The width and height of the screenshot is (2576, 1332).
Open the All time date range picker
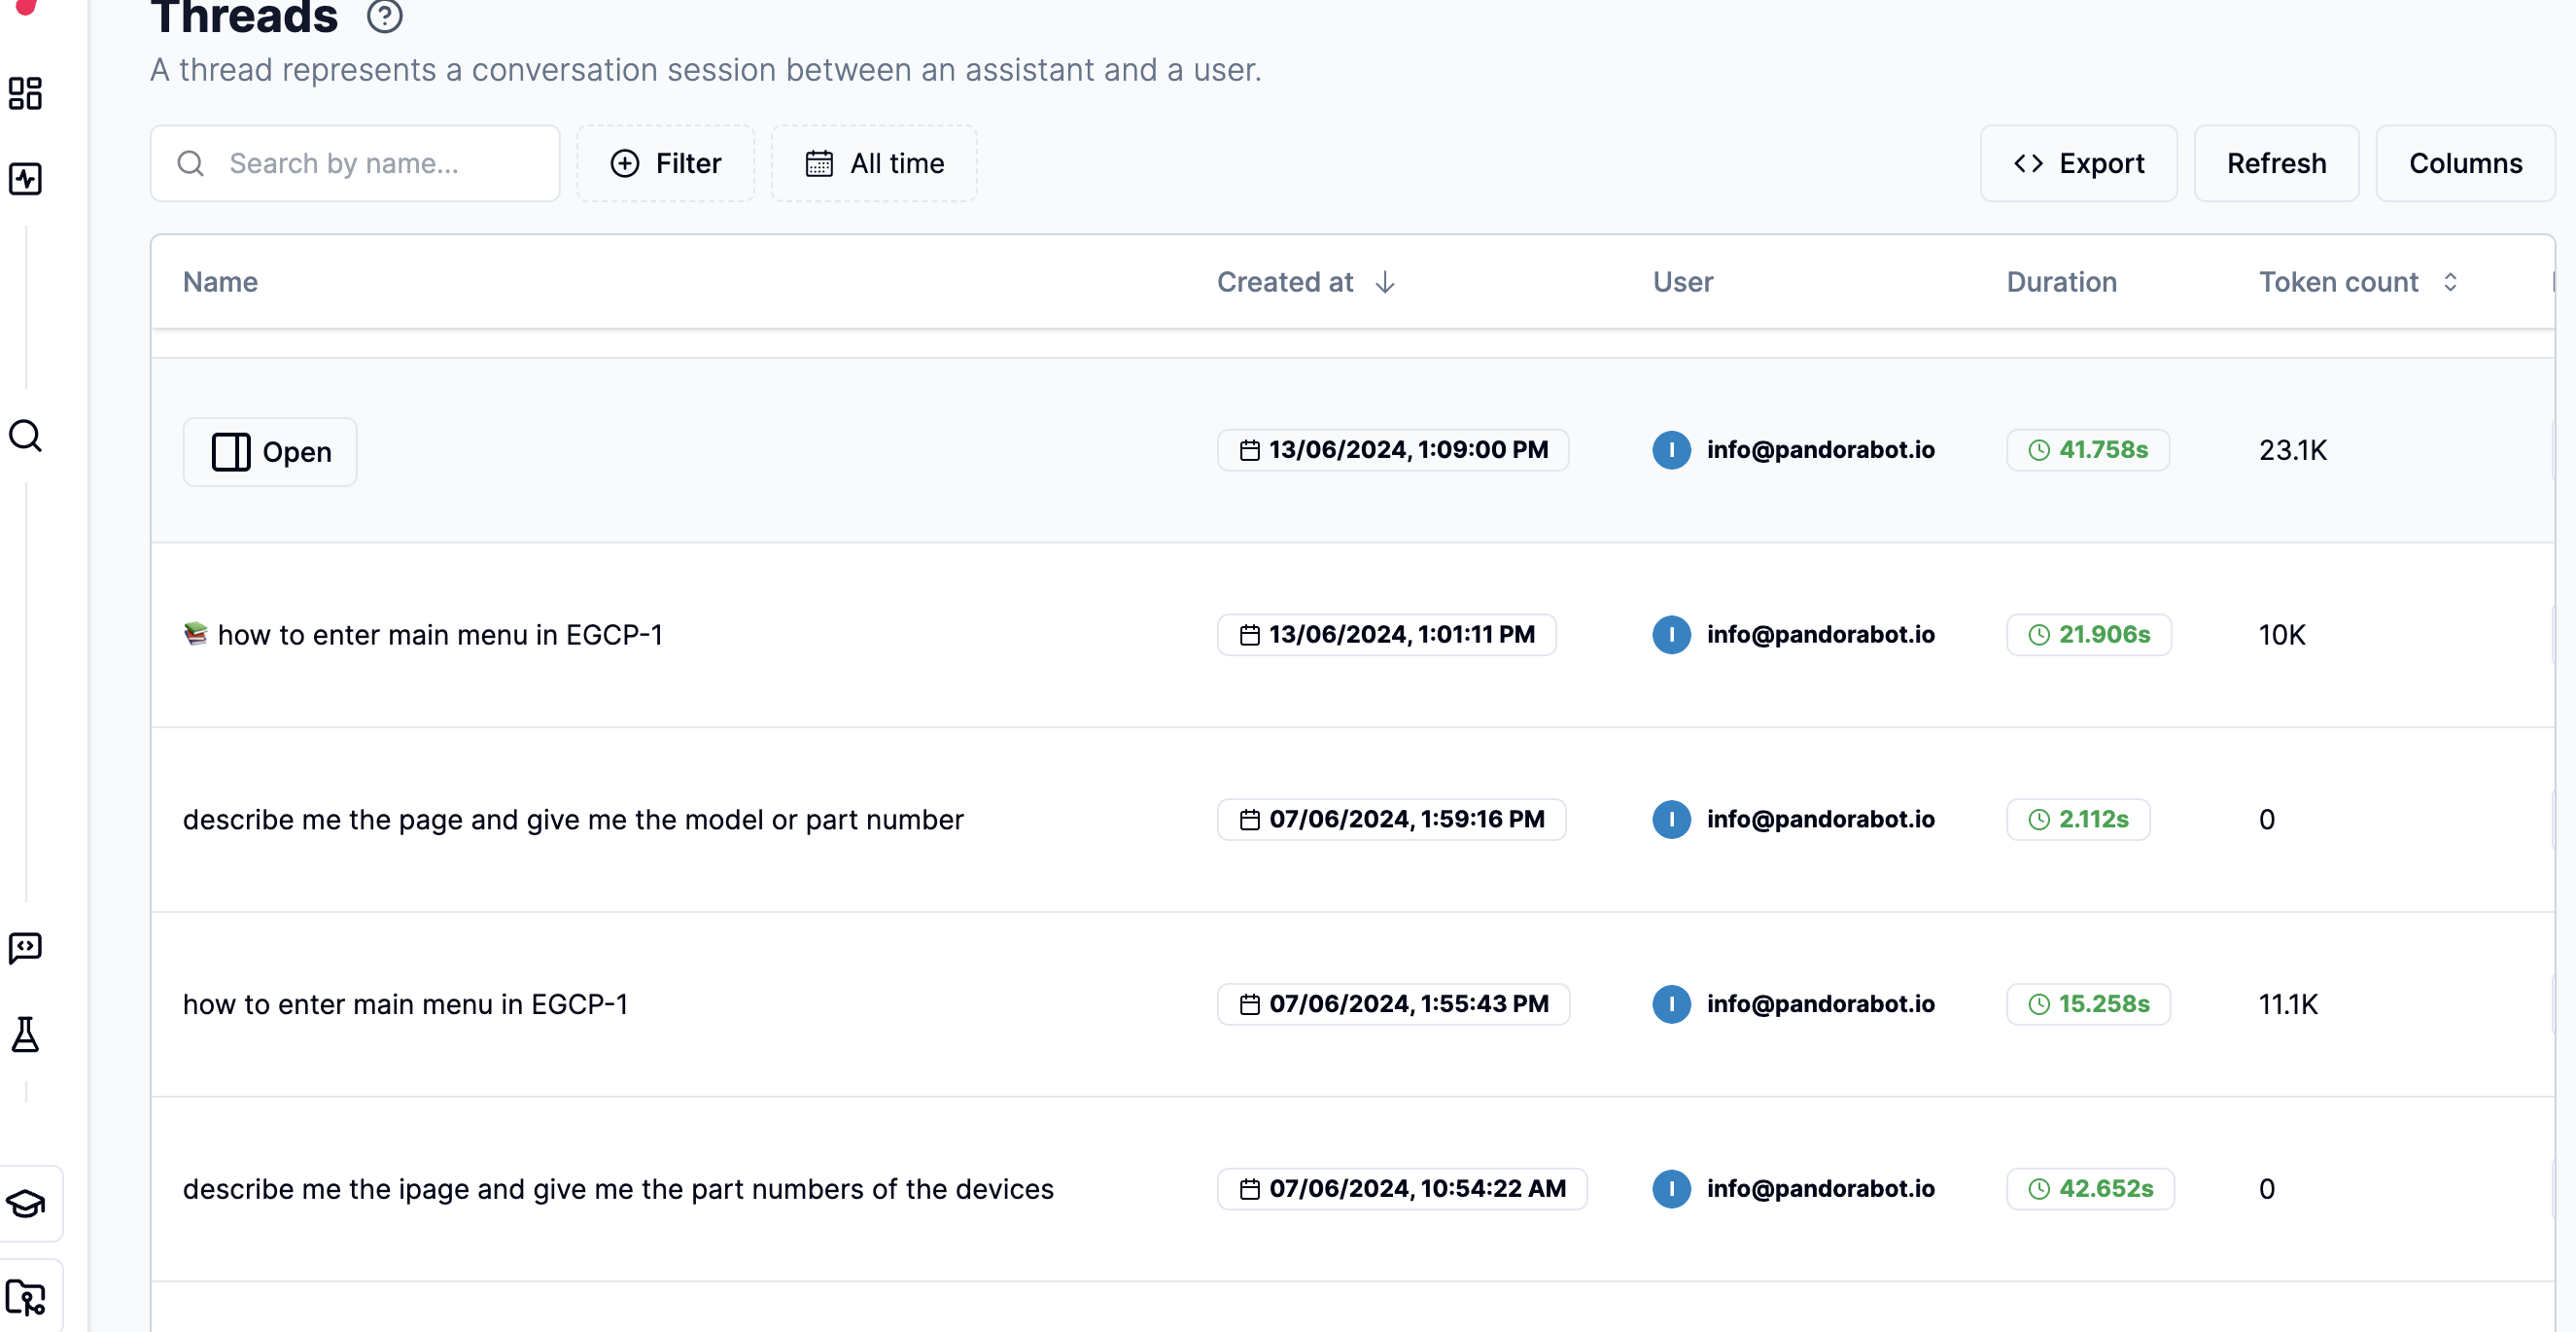[x=874, y=163]
